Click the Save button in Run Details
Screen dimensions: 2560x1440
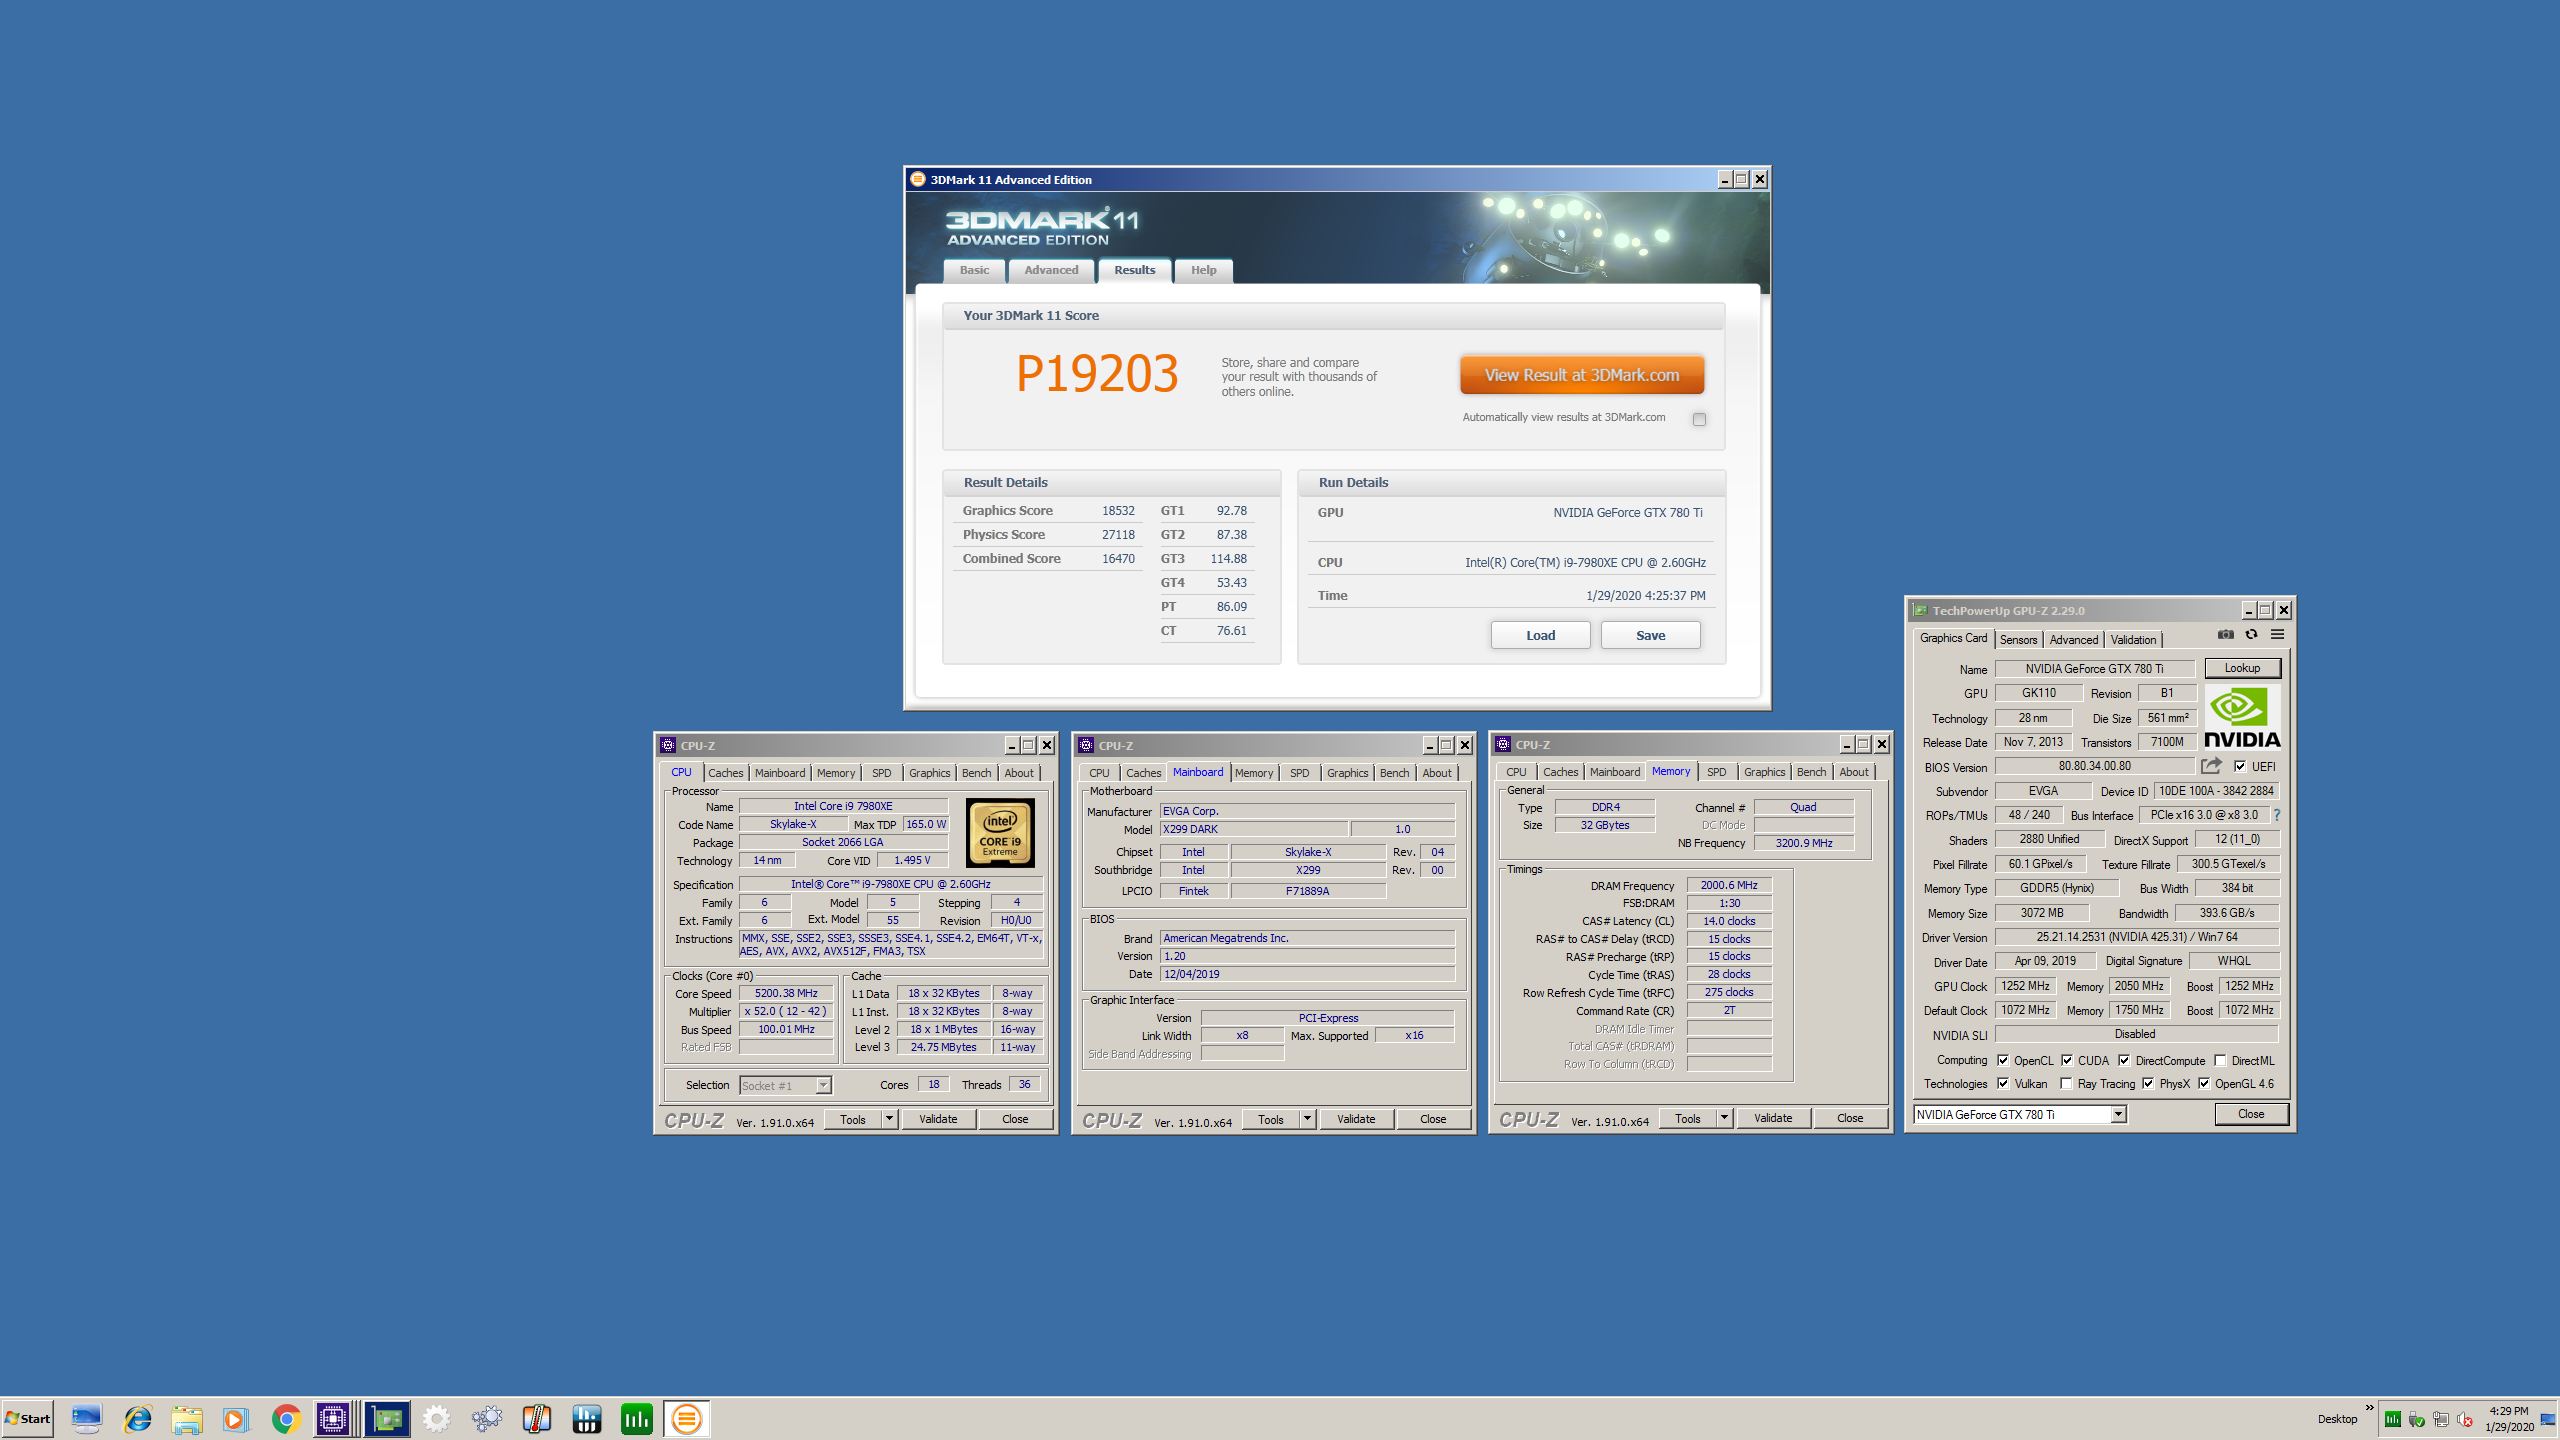pos(1650,635)
